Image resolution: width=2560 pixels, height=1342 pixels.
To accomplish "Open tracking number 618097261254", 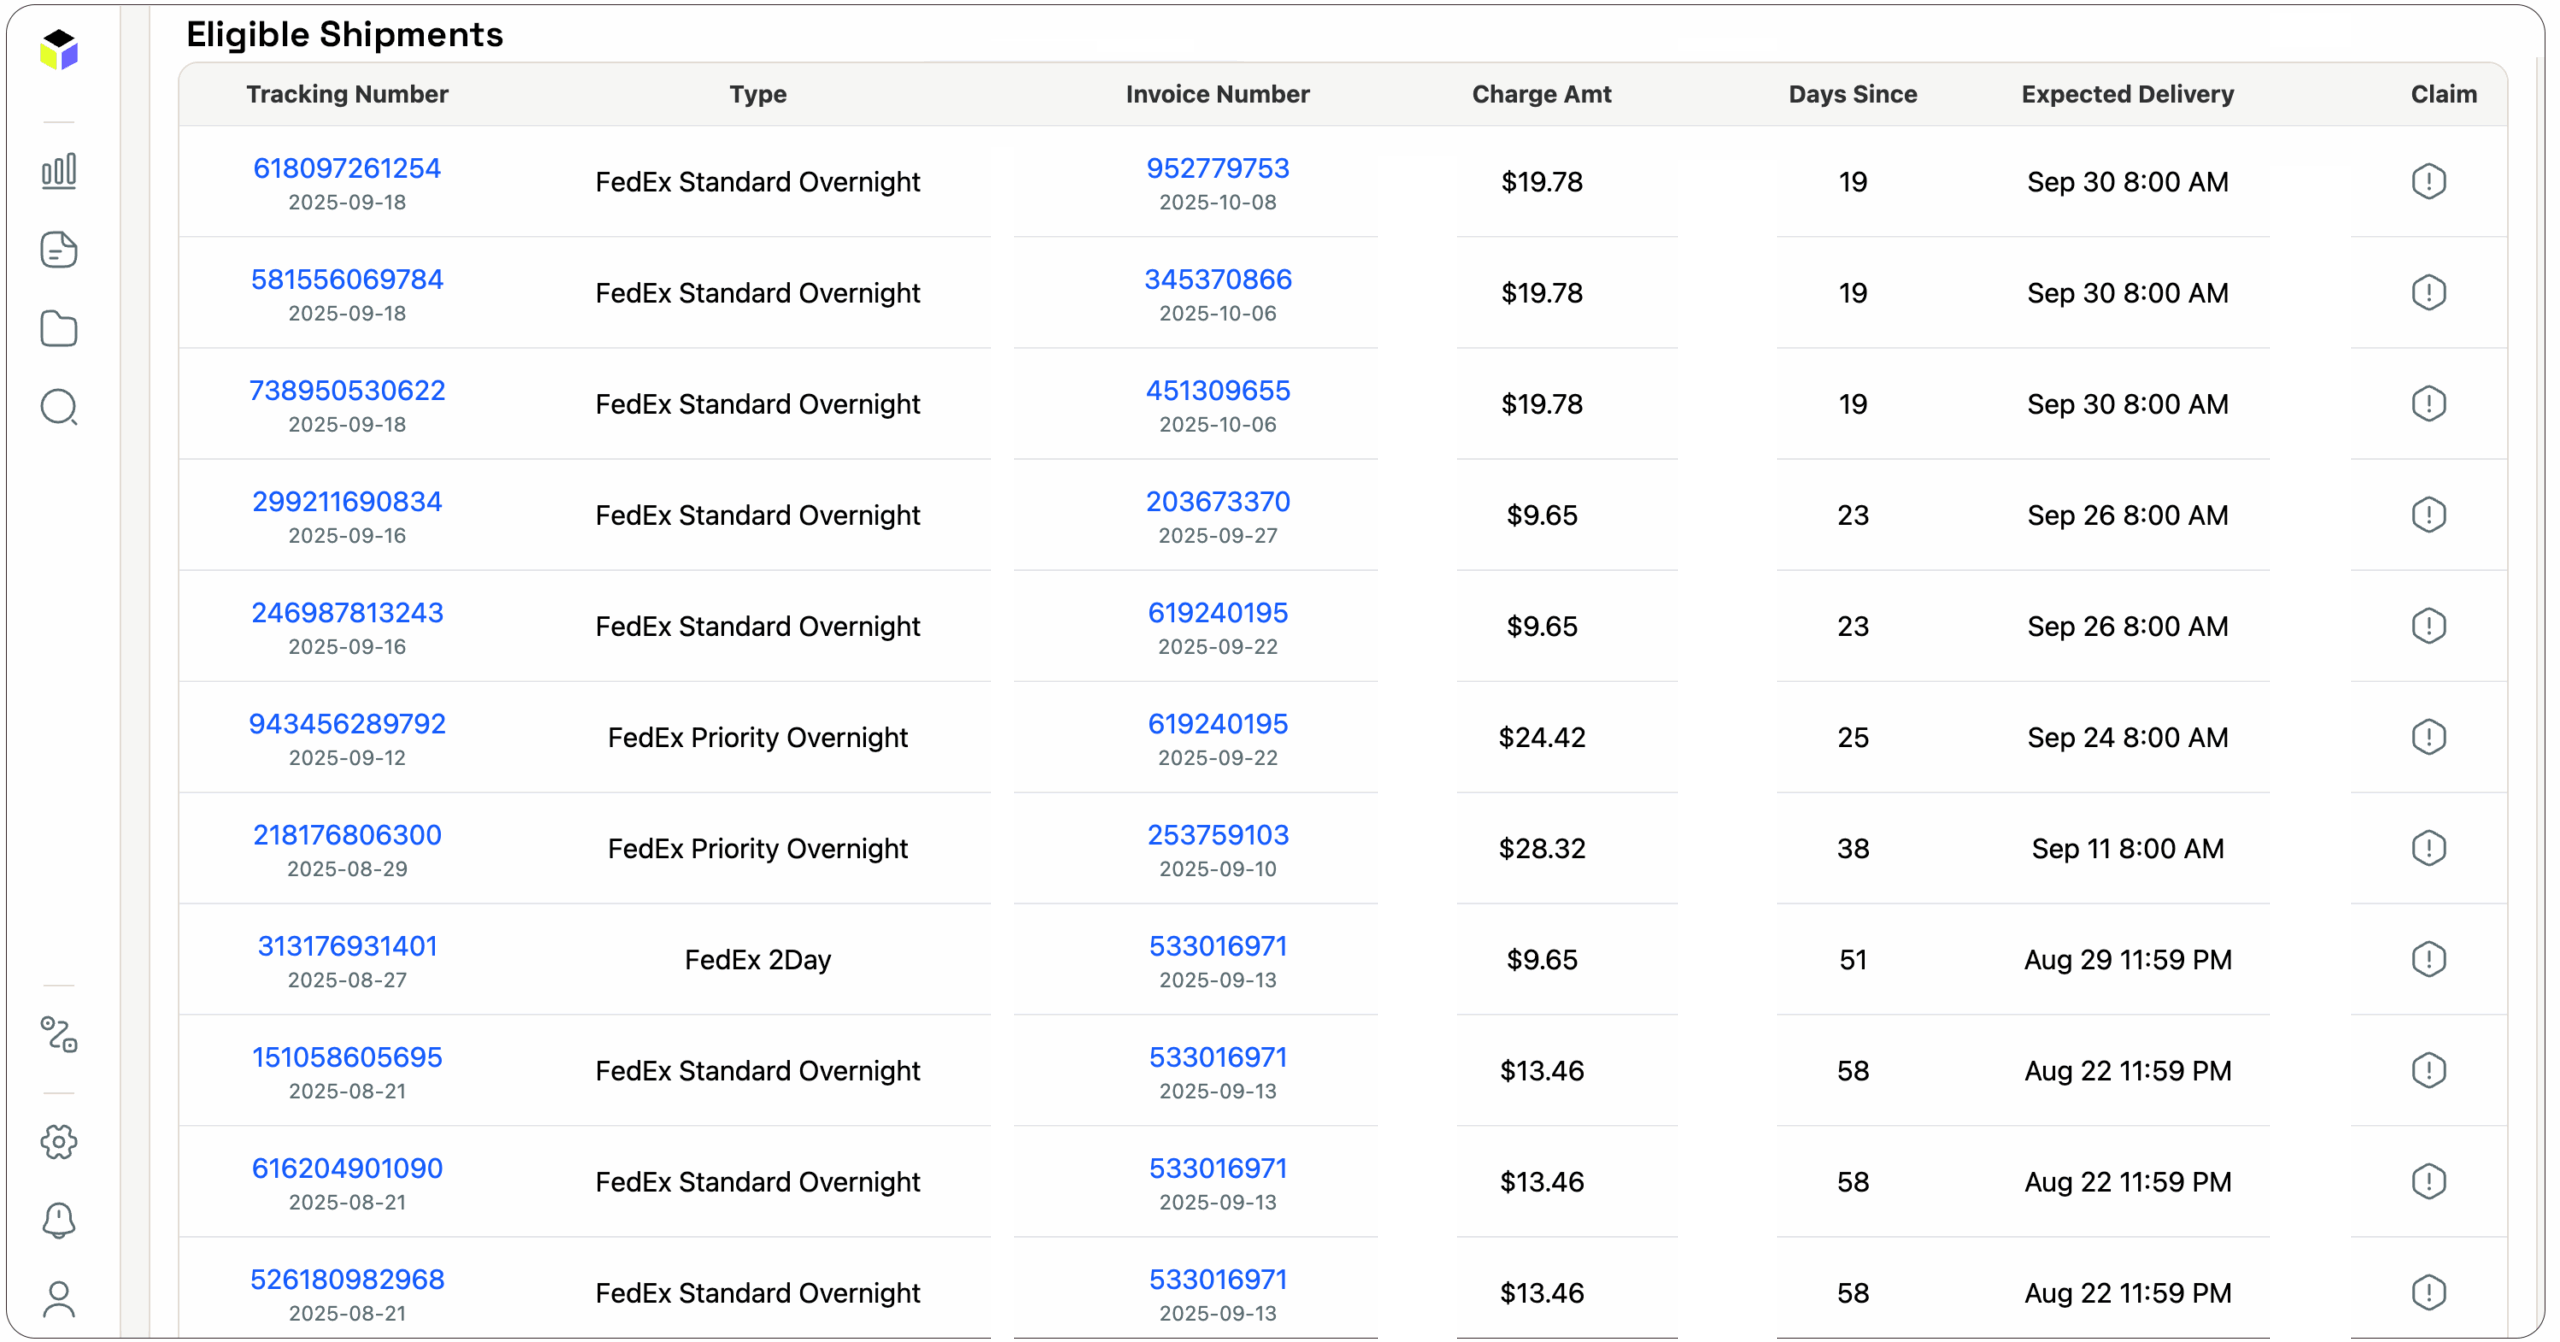I will pyautogui.click(x=346, y=167).
